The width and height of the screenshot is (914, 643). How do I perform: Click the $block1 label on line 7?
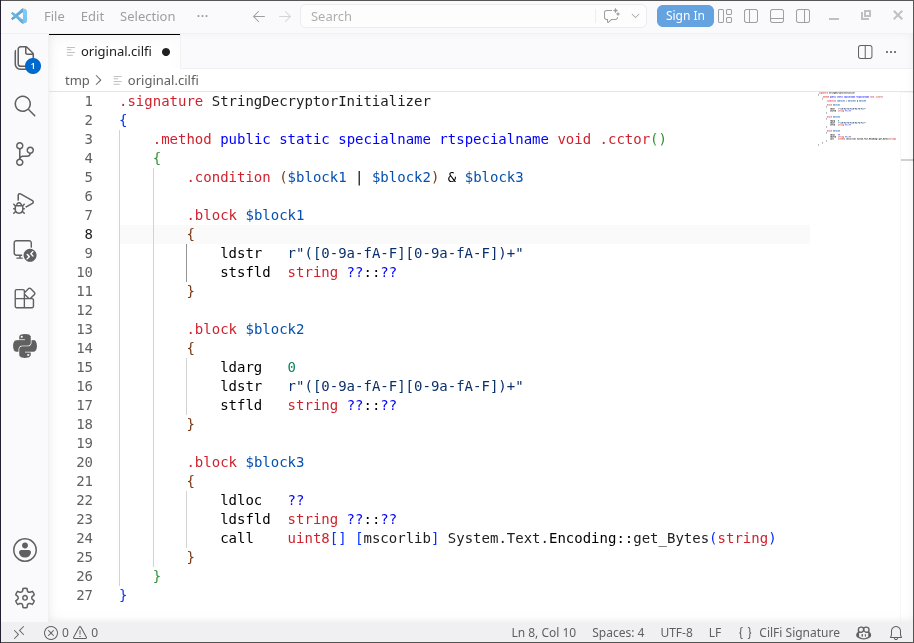(275, 215)
